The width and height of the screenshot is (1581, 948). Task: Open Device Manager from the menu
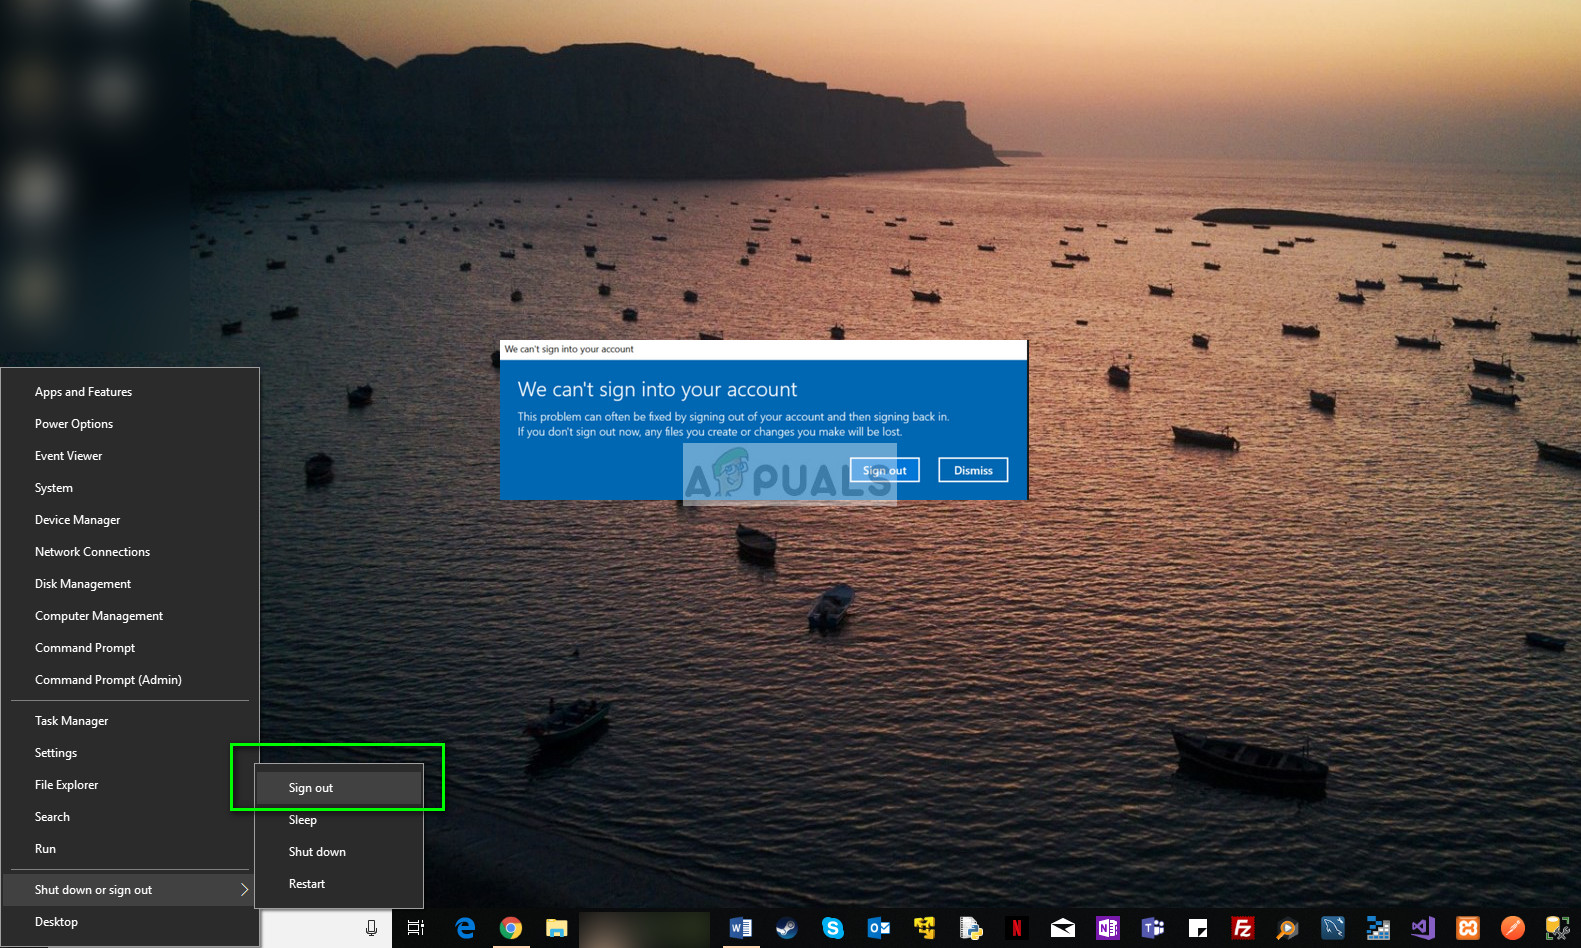pos(78,520)
